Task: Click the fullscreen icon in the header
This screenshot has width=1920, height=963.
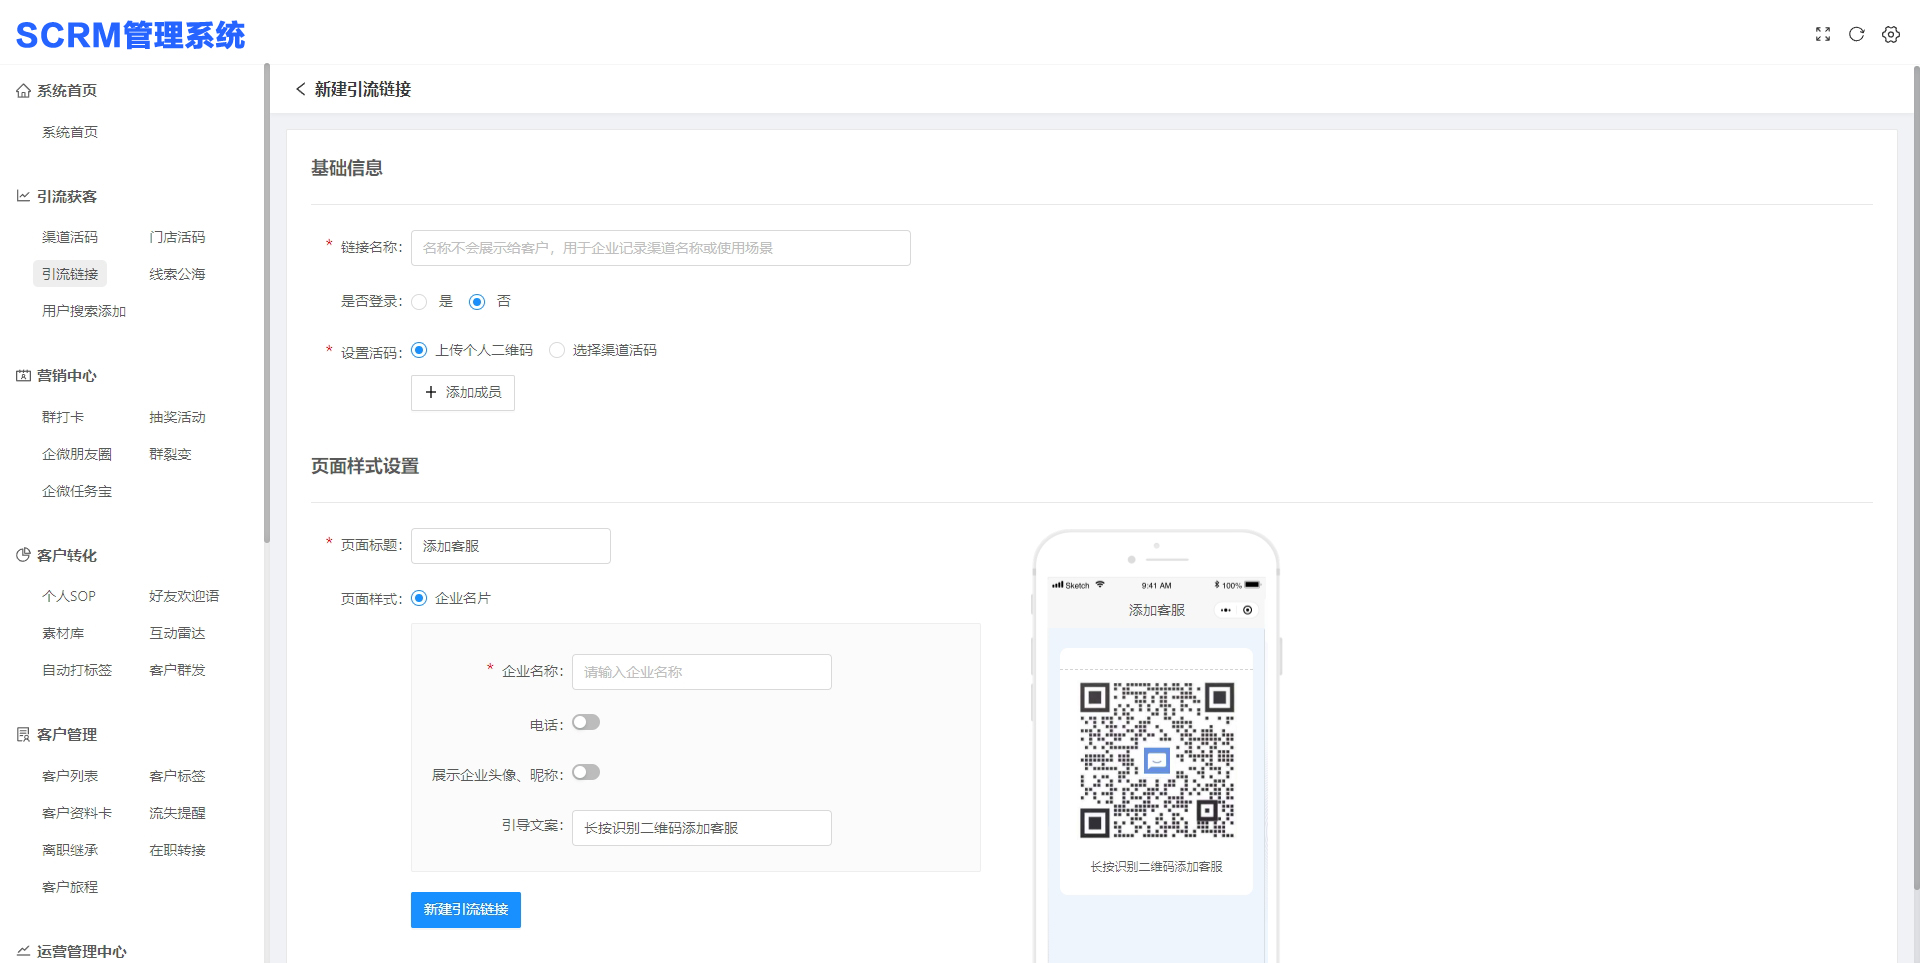Action: pyautogui.click(x=1823, y=34)
